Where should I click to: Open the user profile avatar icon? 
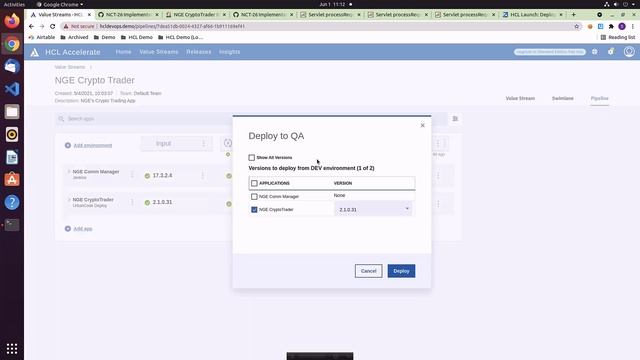click(629, 52)
